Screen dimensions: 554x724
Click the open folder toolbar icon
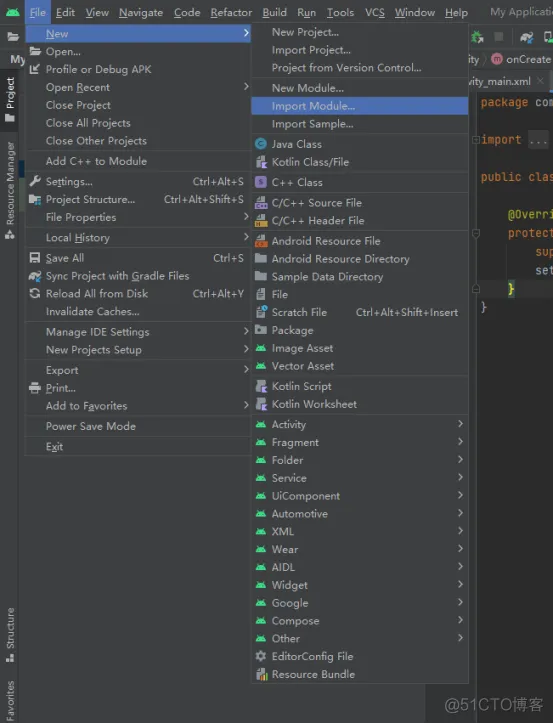coord(13,36)
